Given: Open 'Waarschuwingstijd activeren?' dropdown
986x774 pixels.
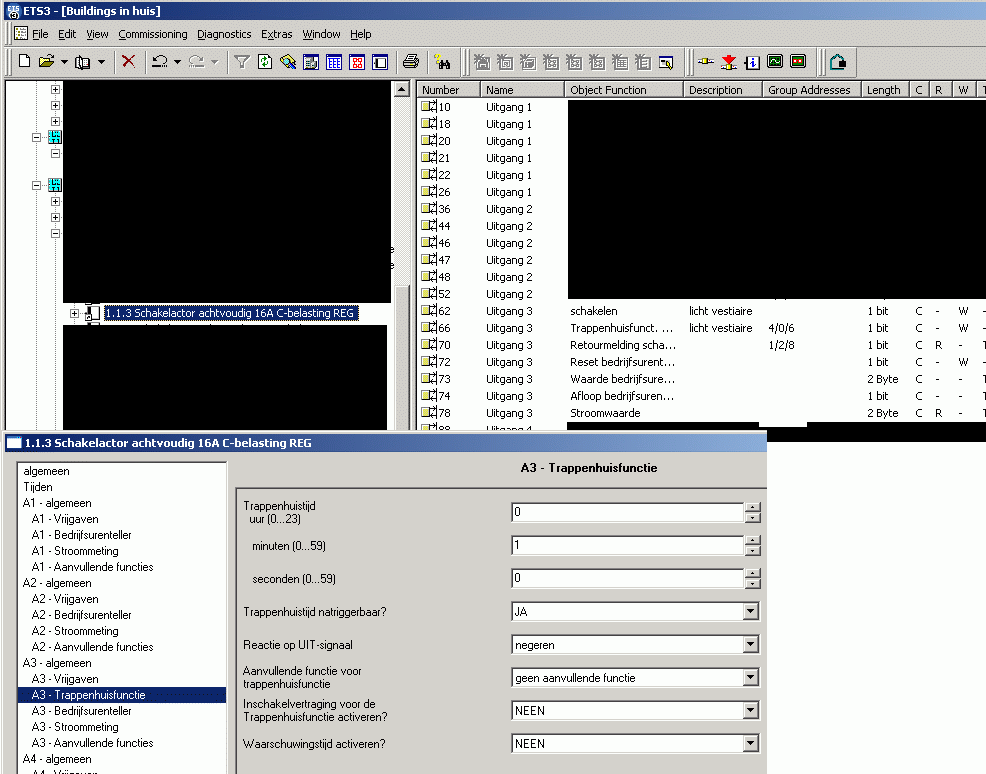Looking at the screenshot, I should 750,743.
